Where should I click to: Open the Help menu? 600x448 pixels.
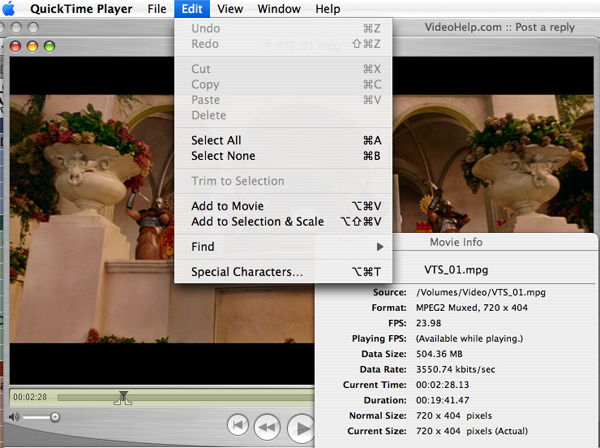(328, 9)
